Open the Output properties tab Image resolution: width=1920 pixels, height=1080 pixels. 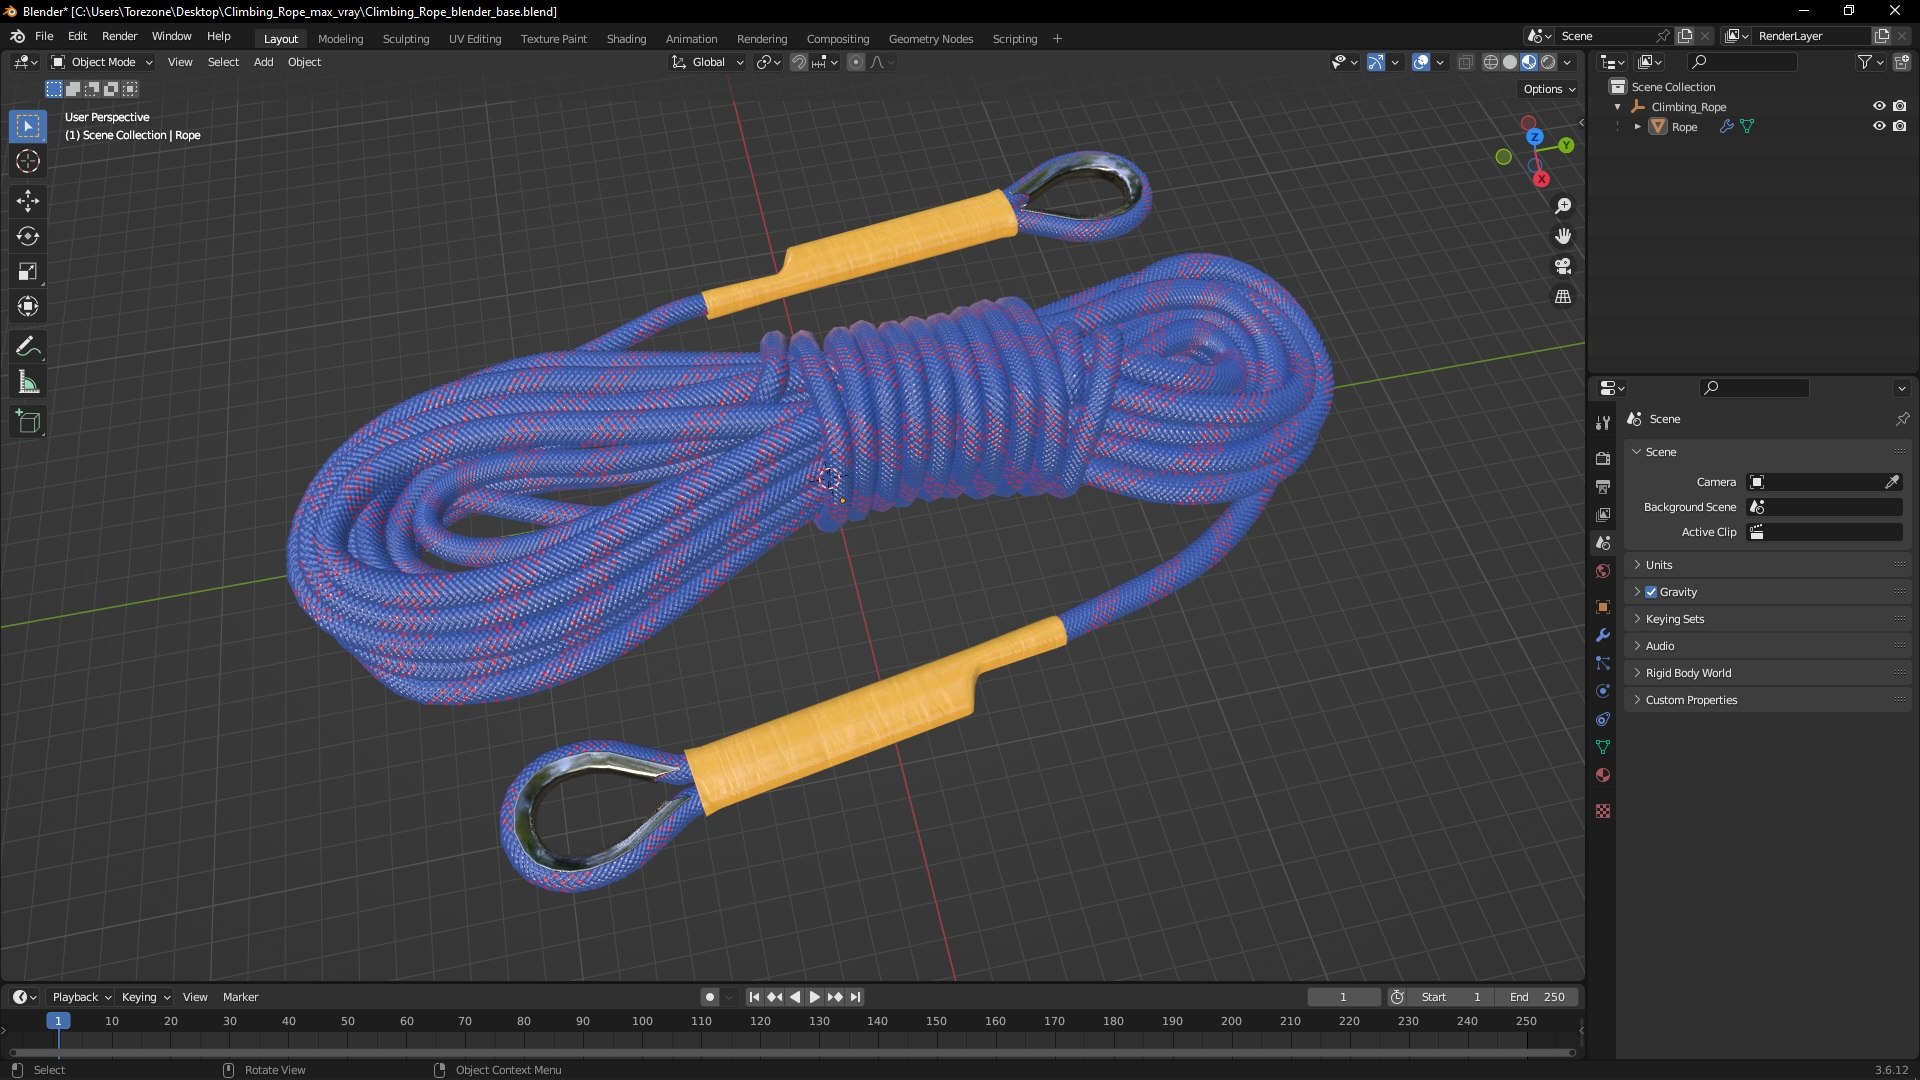1603,486
